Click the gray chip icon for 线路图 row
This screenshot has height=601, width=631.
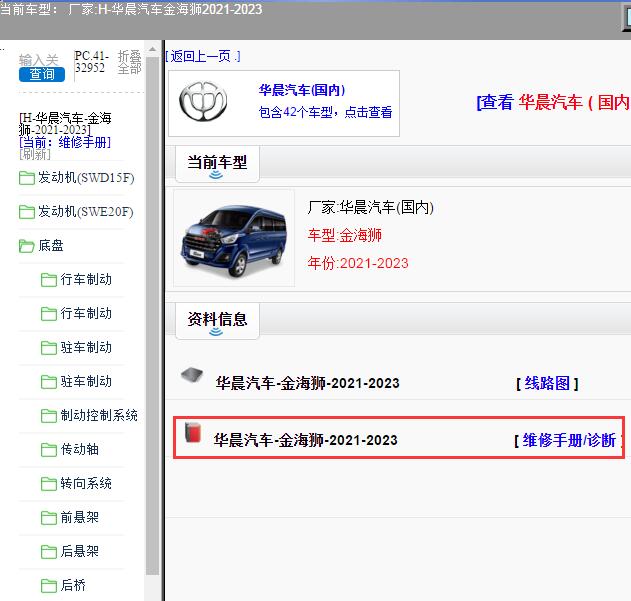tap(192, 376)
